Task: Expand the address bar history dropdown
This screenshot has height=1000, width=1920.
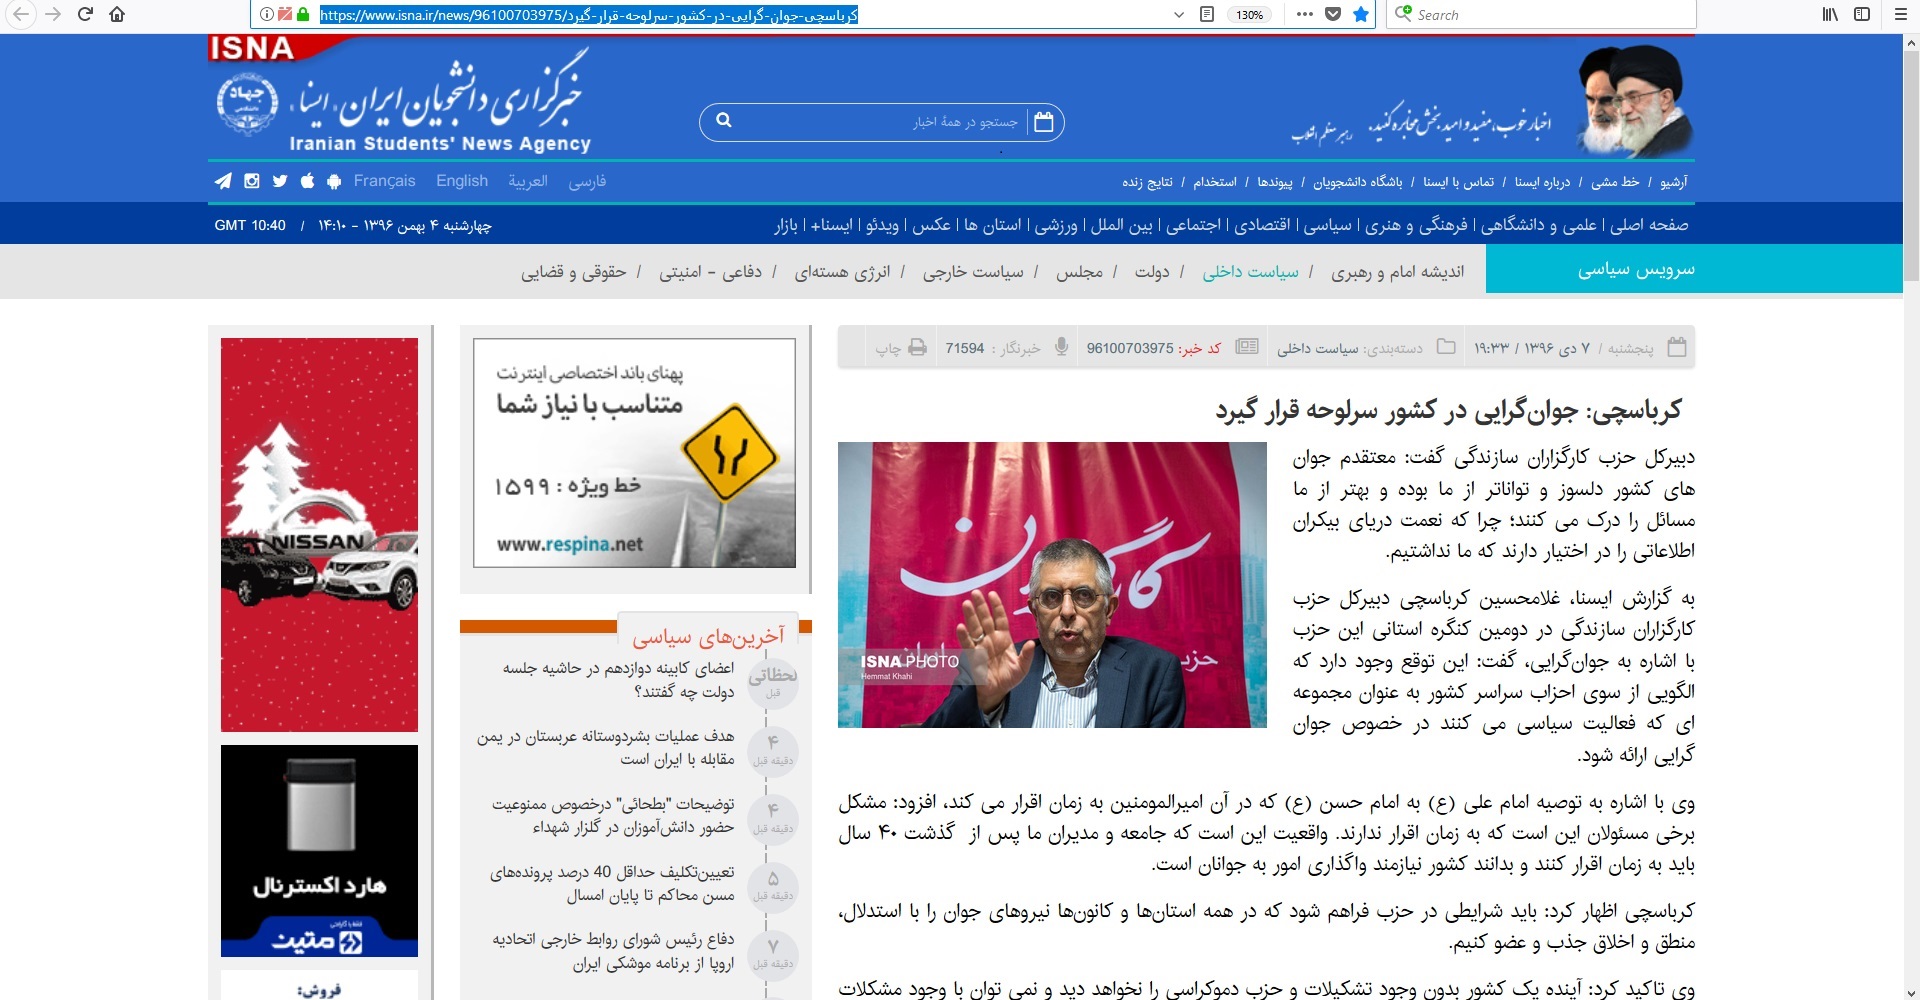Action: pyautogui.click(x=1179, y=14)
